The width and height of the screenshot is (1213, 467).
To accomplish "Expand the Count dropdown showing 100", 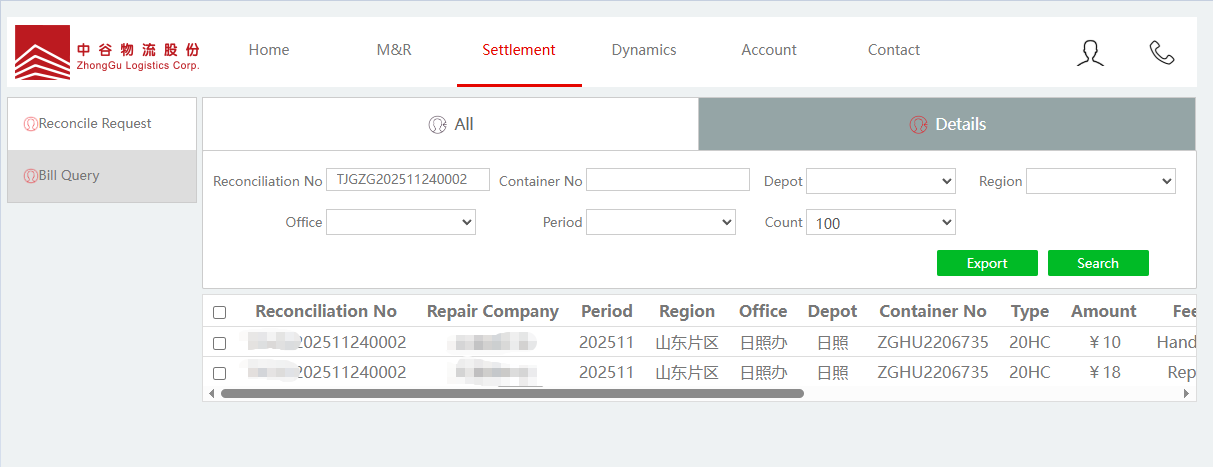I will (880, 222).
